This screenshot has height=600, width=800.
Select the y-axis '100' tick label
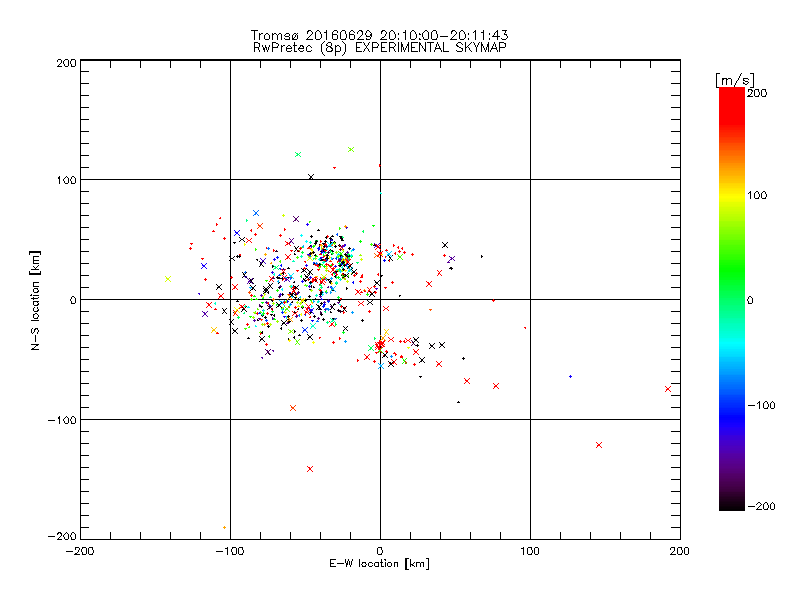point(66,180)
